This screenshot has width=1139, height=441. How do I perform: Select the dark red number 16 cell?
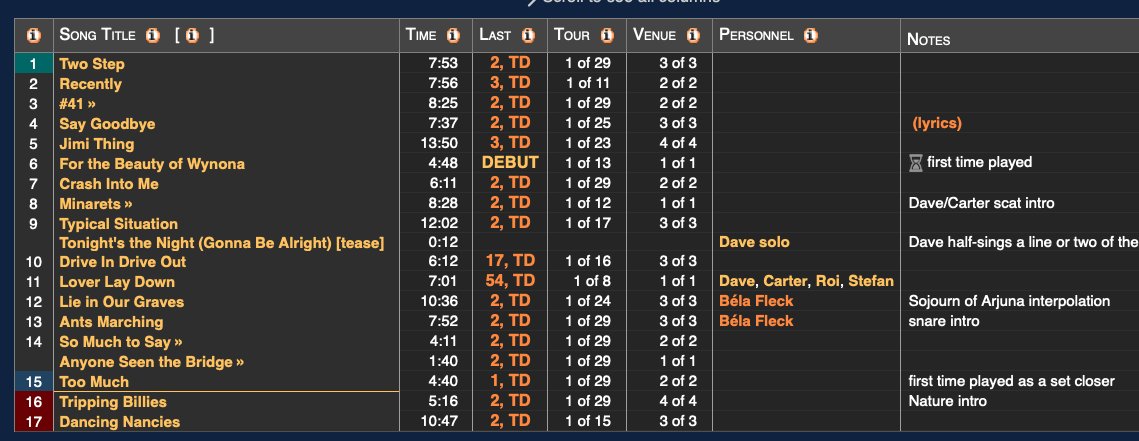33,402
